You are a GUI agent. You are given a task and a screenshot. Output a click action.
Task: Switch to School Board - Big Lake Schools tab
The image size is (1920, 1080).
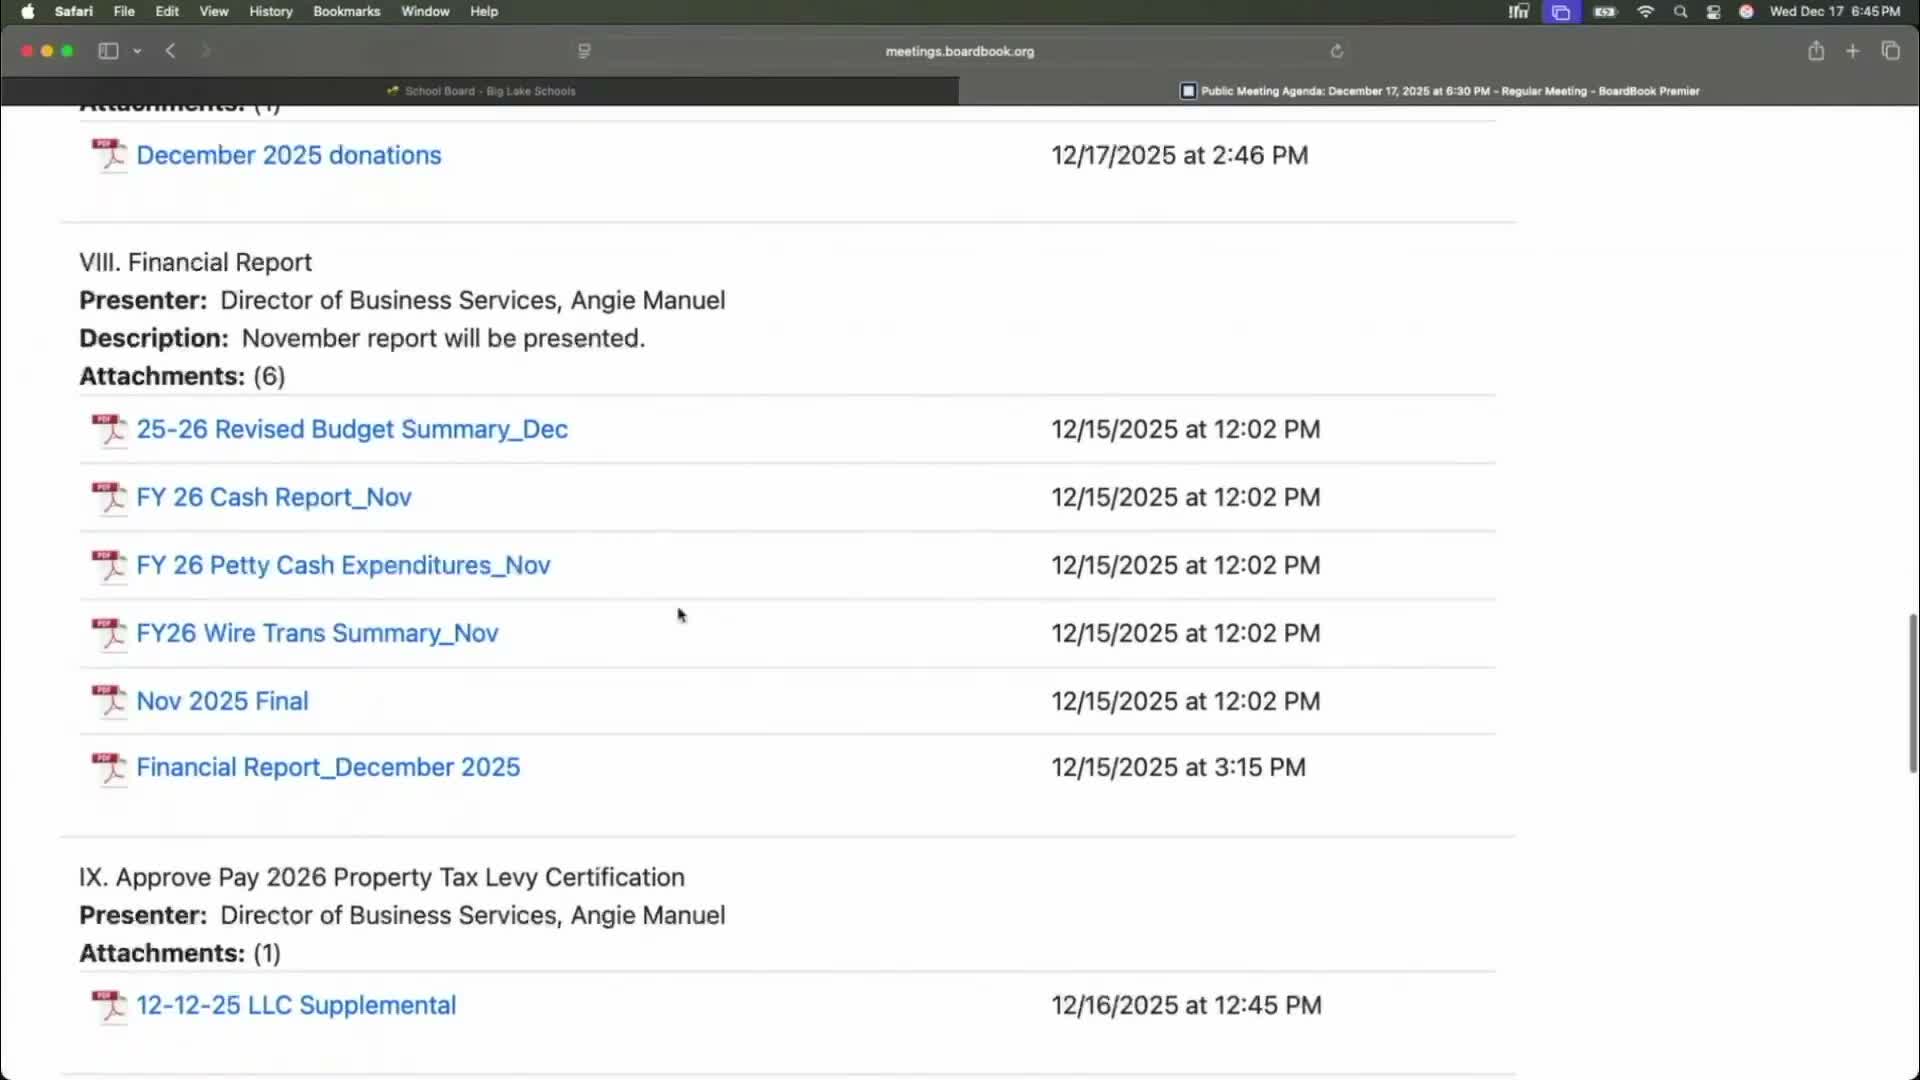pyautogui.click(x=480, y=91)
